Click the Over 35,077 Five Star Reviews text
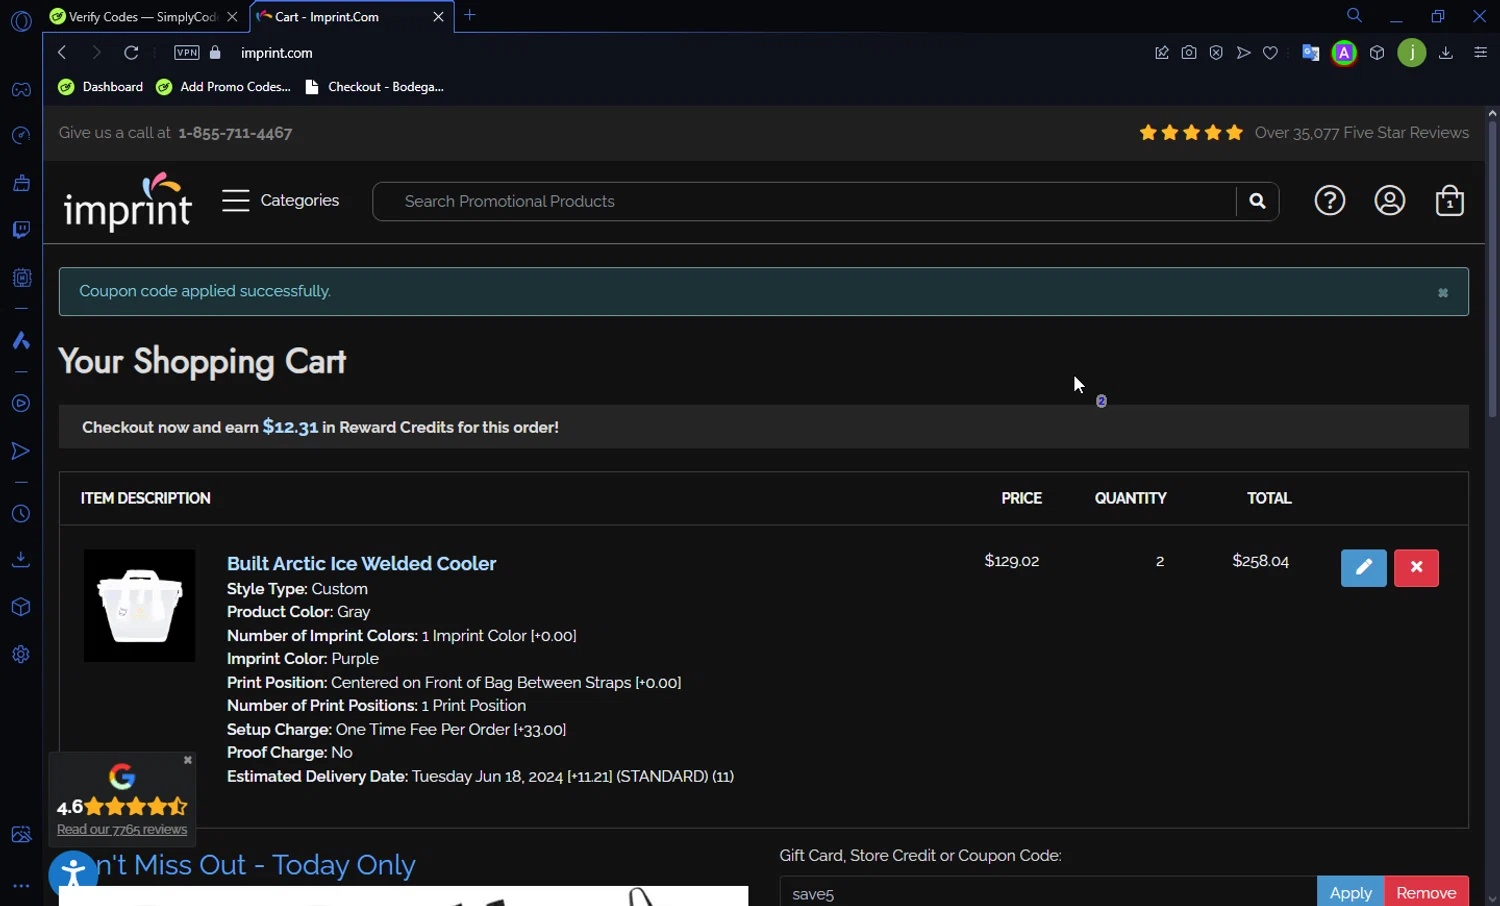The height and width of the screenshot is (906, 1500). point(1362,133)
